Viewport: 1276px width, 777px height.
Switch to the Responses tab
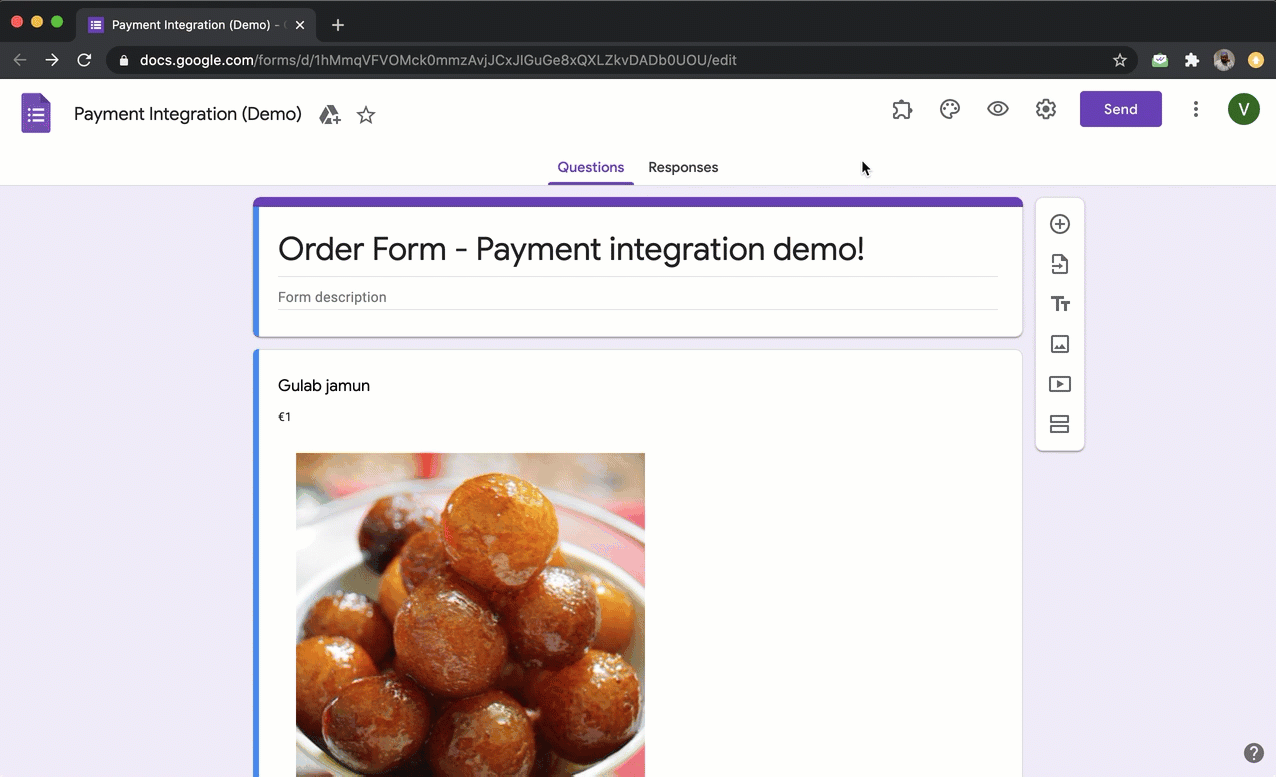tap(683, 167)
